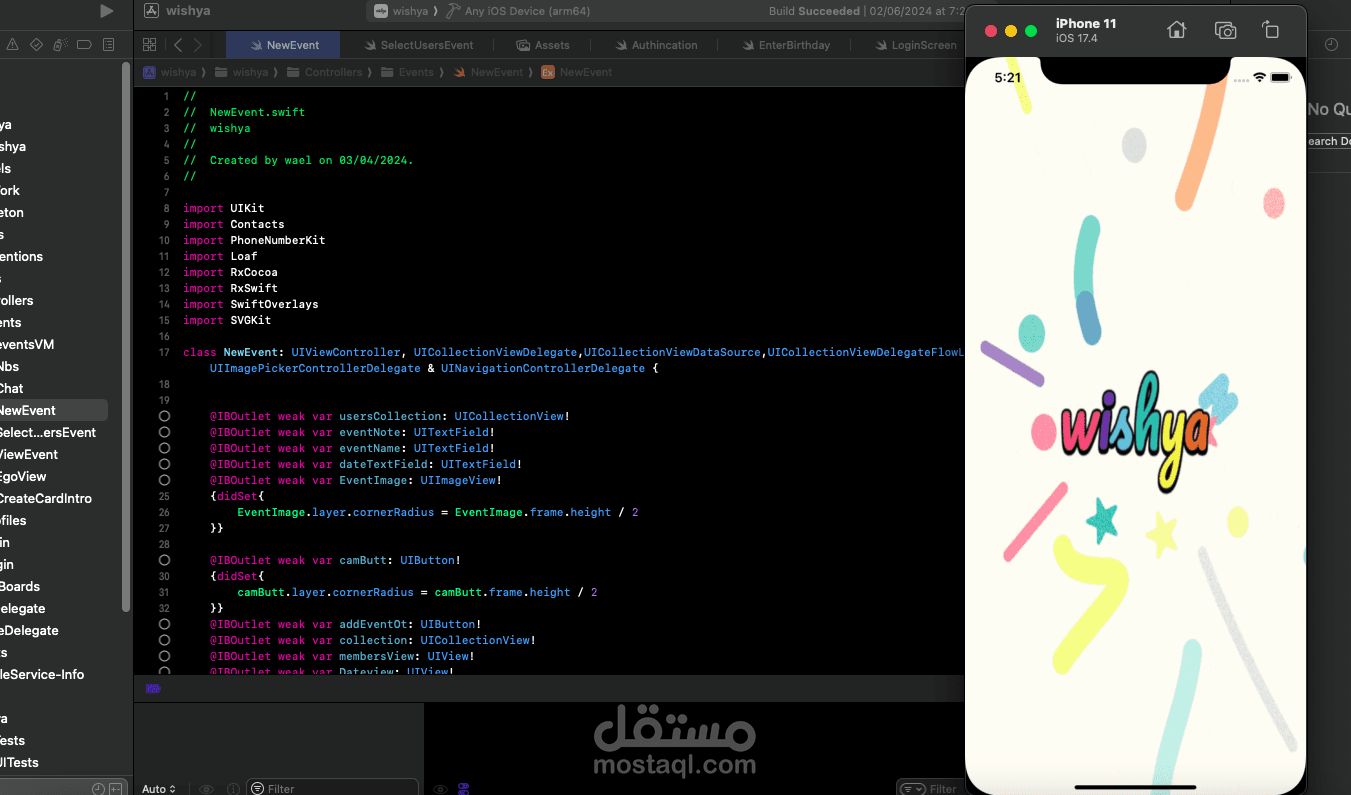
Task: Click the quick look eye icon in variables view
Action: pos(206,789)
